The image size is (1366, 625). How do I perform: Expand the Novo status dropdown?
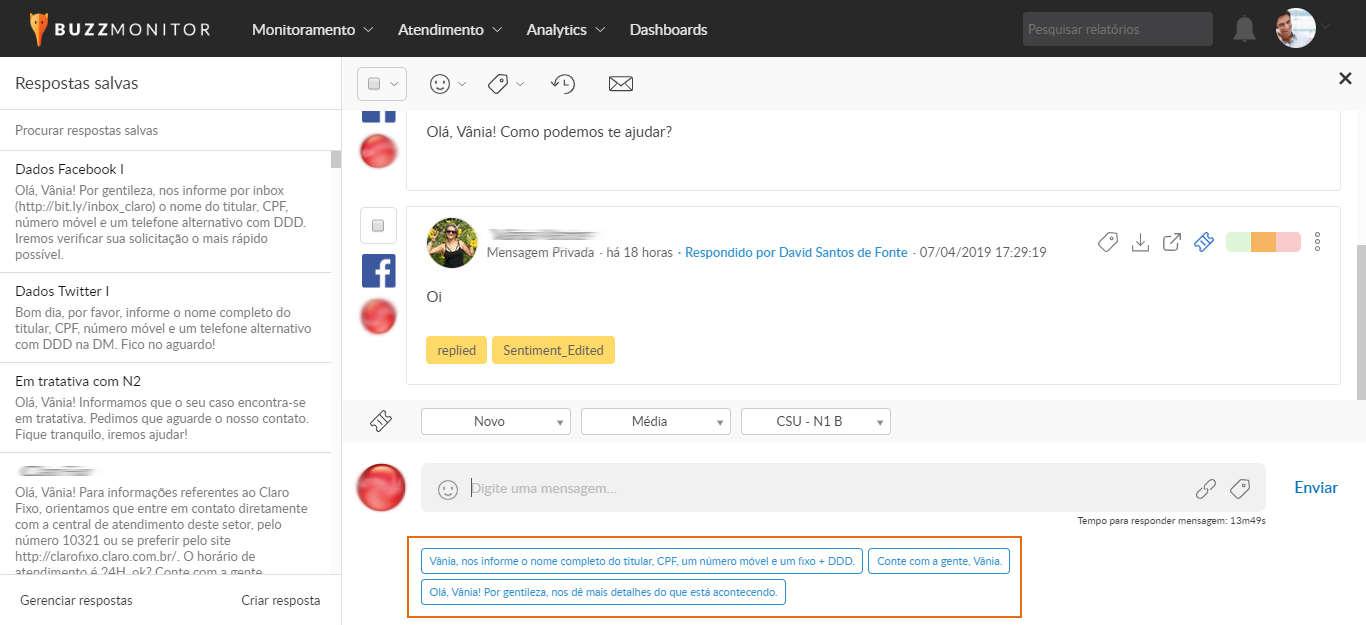[495, 422]
